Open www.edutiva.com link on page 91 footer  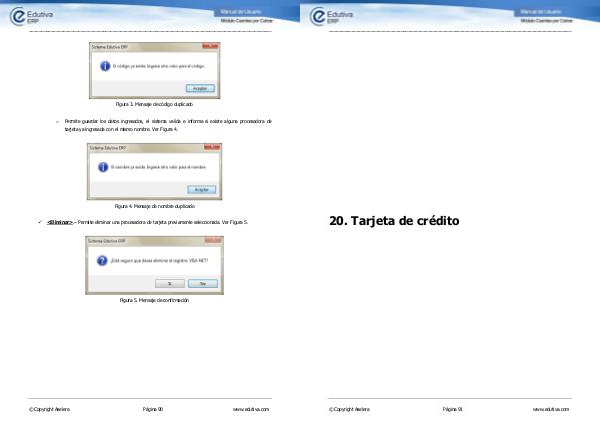tap(550, 409)
